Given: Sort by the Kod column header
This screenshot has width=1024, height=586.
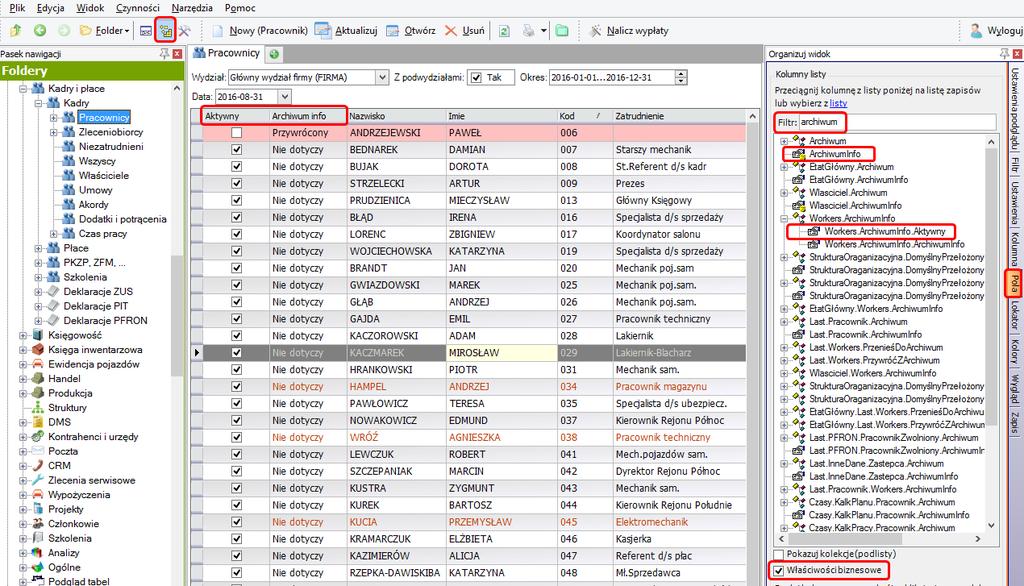Looking at the screenshot, I should (x=583, y=116).
